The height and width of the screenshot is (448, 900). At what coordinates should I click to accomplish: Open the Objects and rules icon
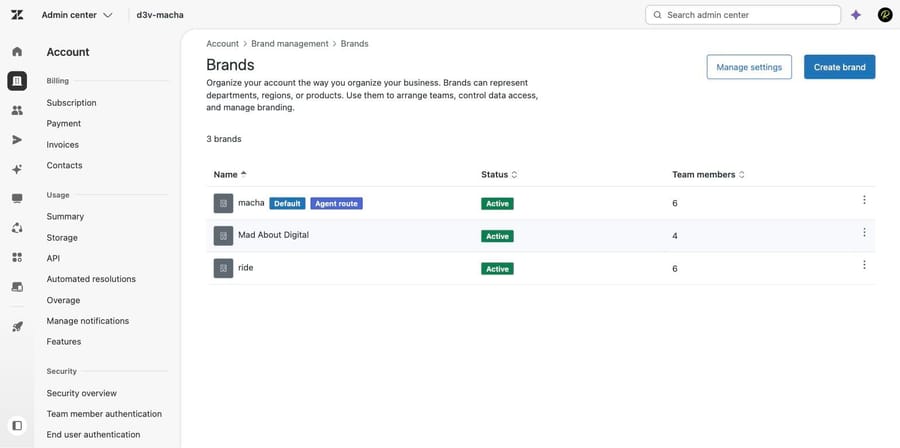tap(17, 228)
